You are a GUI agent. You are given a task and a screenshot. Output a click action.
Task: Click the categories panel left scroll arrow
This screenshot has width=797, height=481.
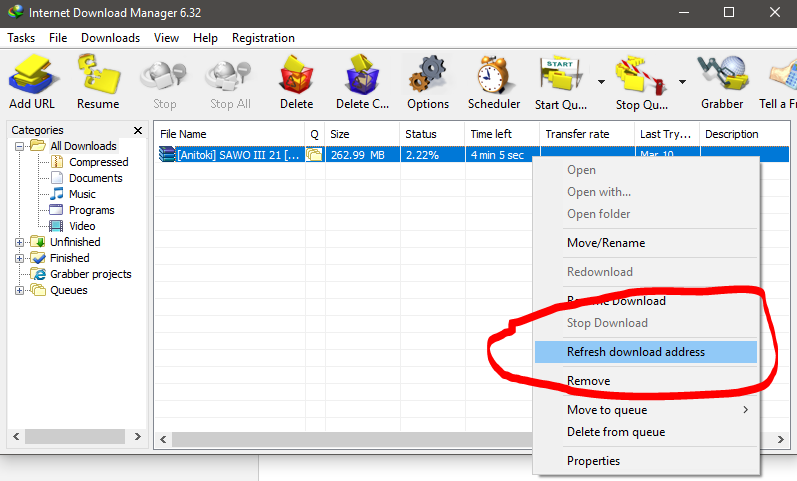point(16,436)
